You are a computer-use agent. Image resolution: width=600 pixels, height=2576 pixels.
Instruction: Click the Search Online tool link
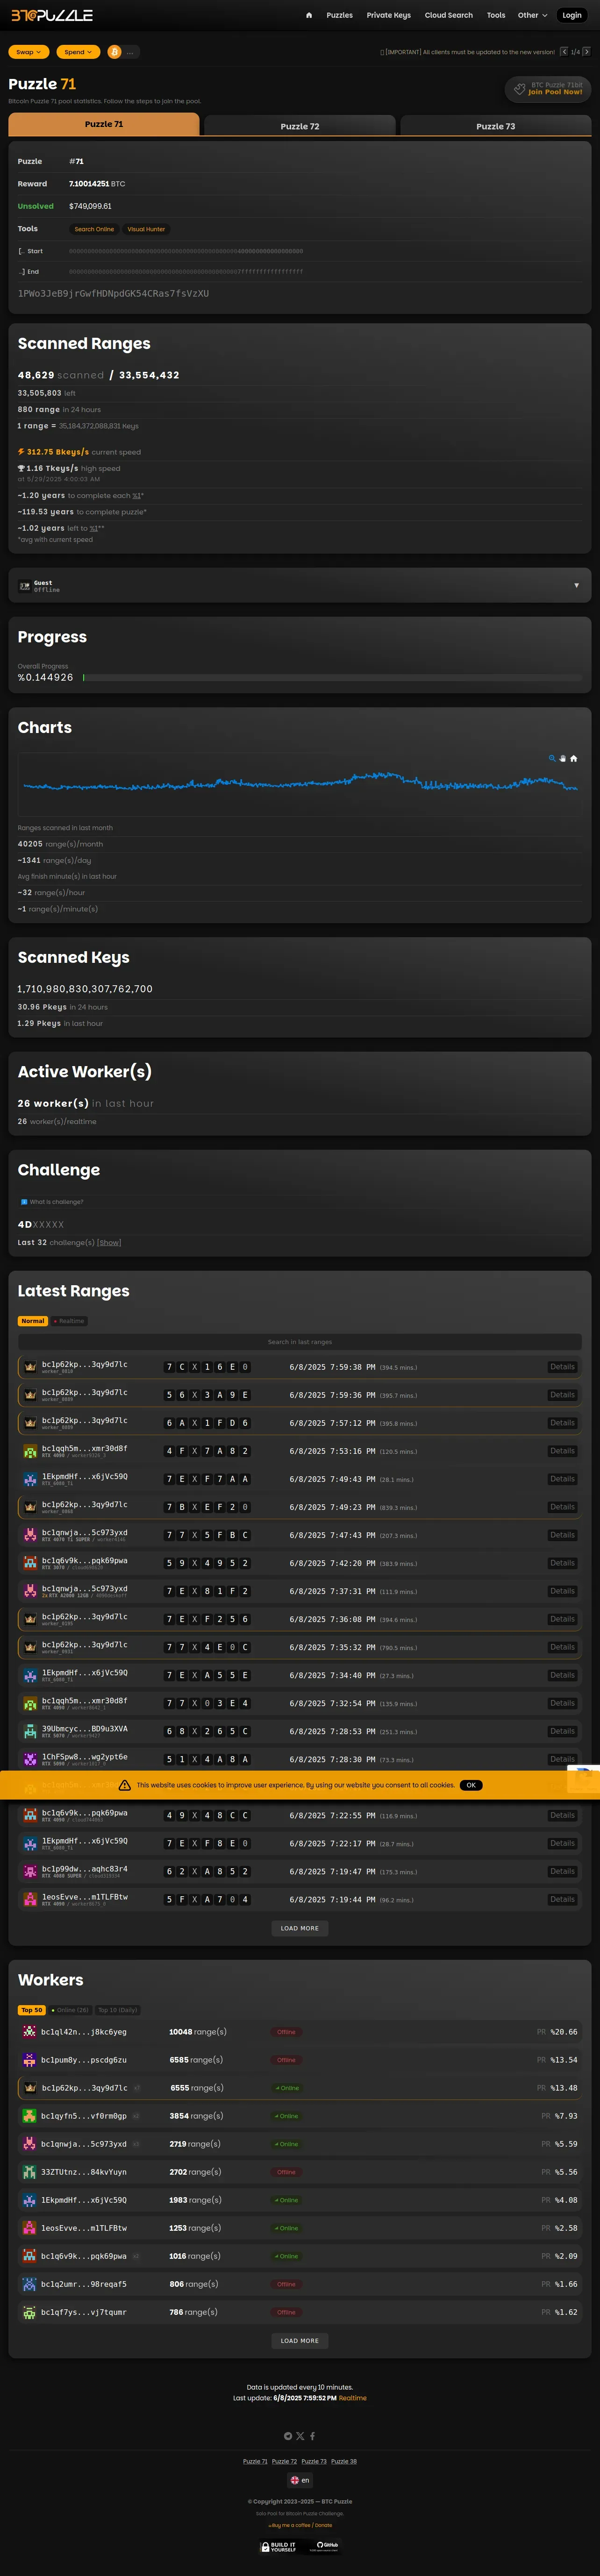pyautogui.click(x=94, y=229)
